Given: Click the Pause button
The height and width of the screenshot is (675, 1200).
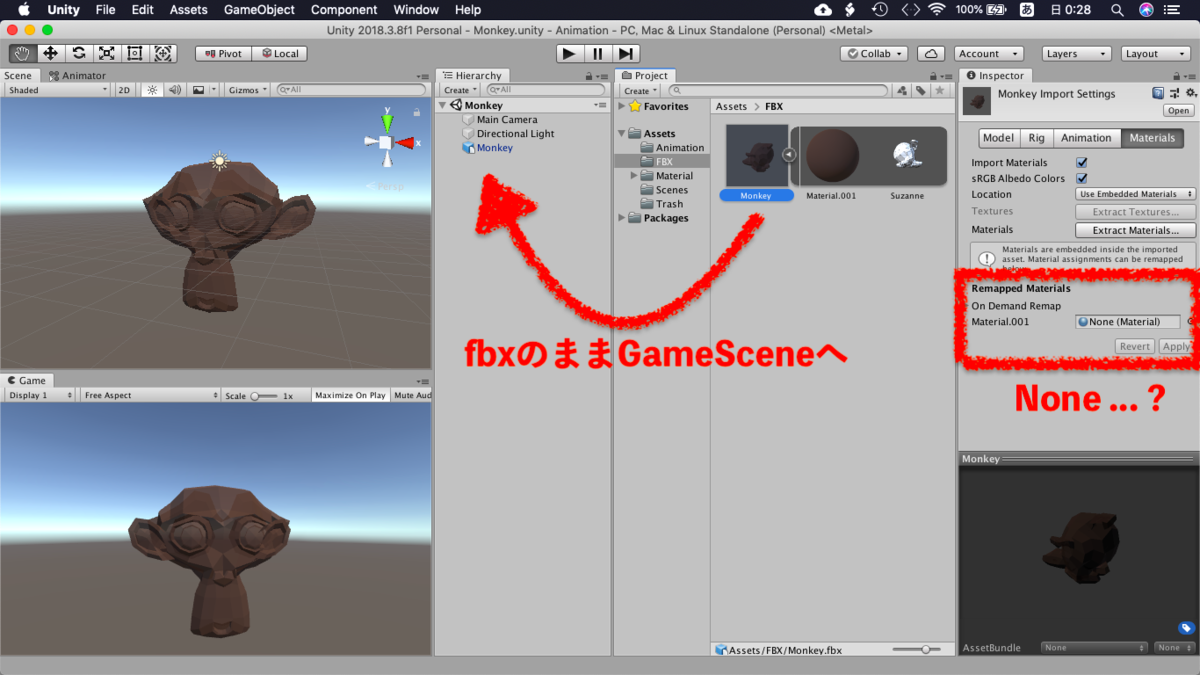Looking at the screenshot, I should pos(597,53).
